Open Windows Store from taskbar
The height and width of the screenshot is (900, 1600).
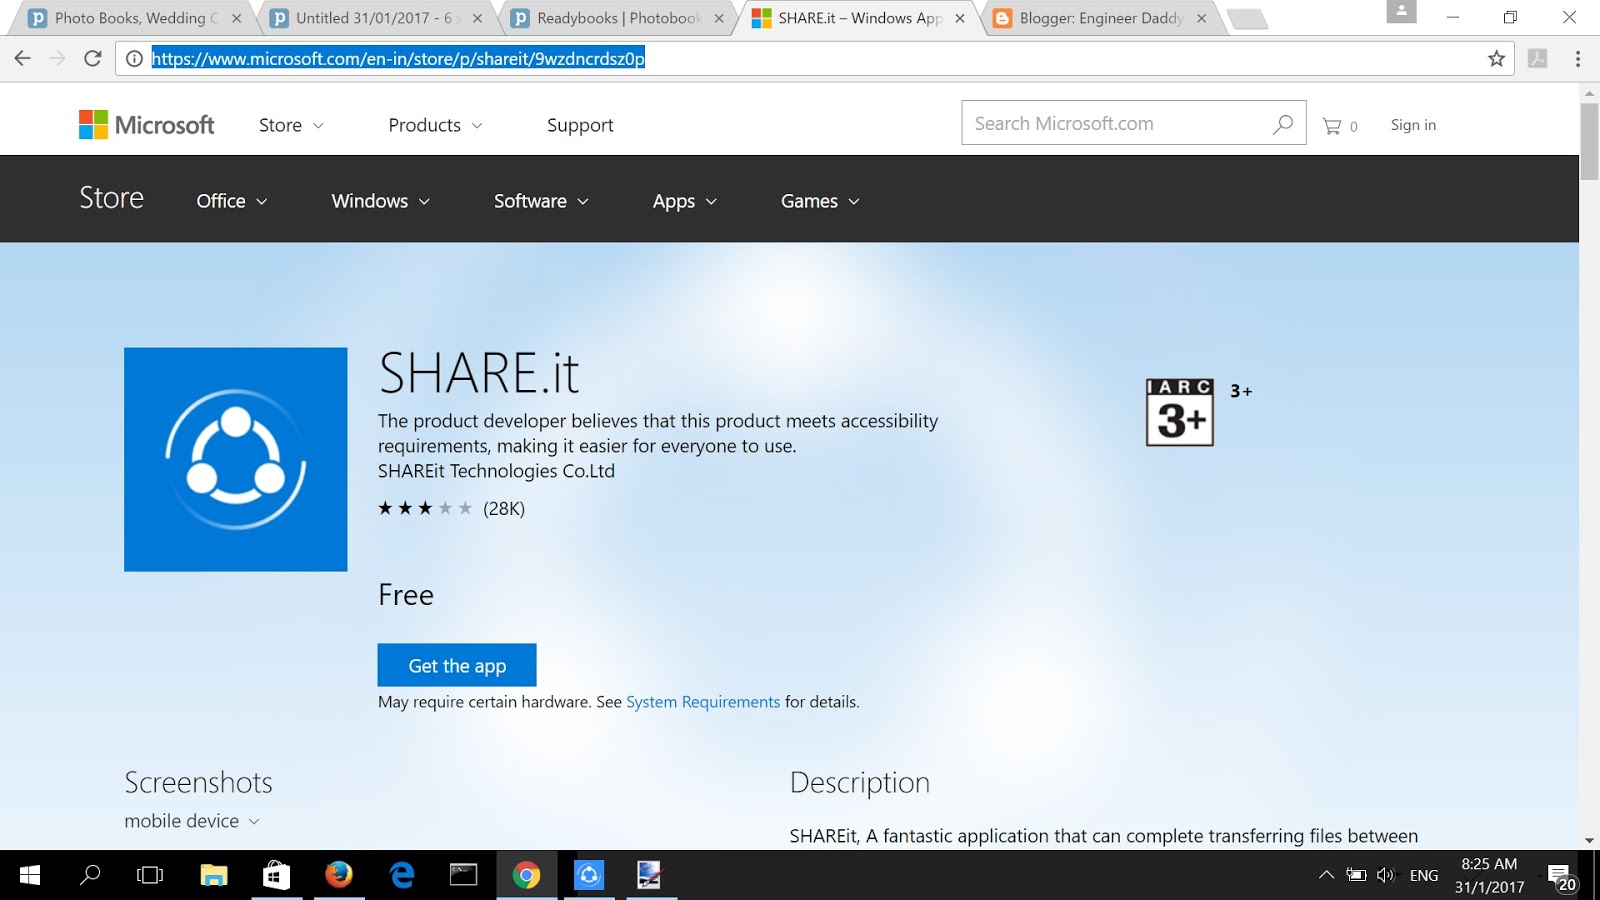pos(276,875)
